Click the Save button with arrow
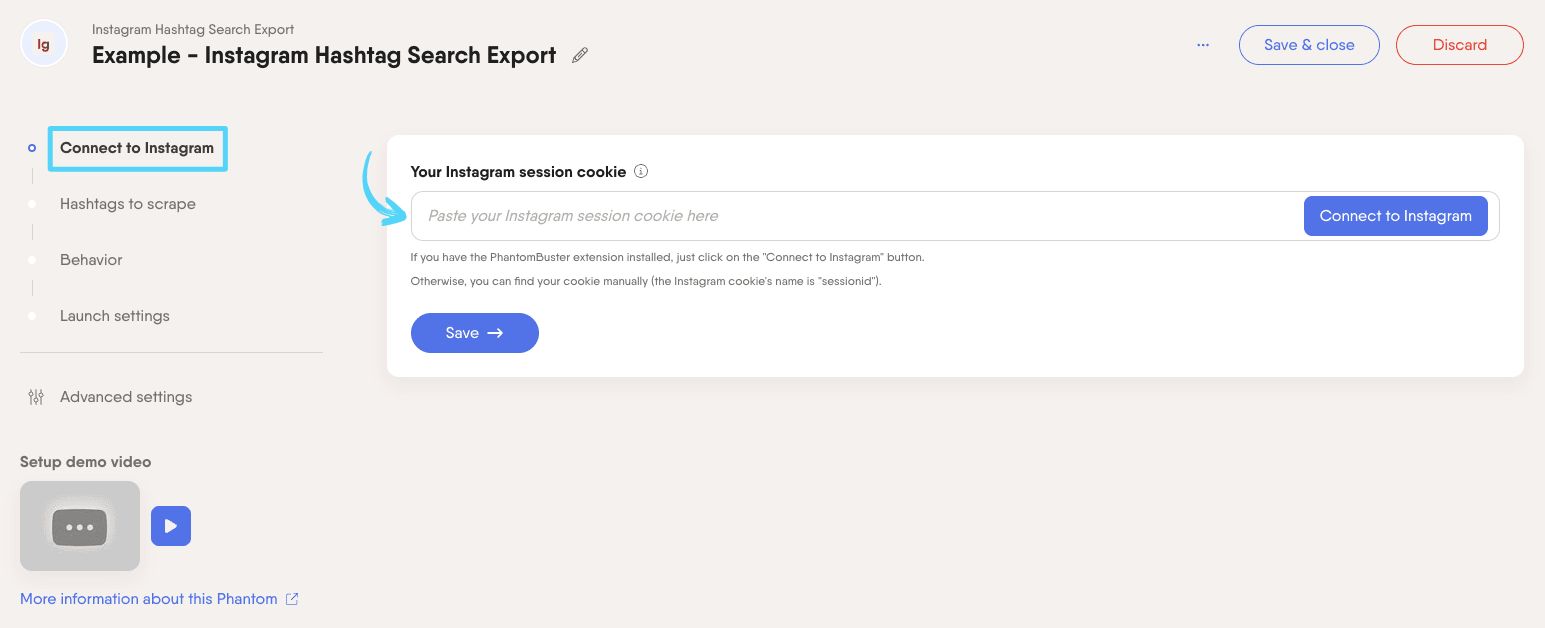This screenshot has height=628, width=1545. pyautogui.click(x=475, y=333)
